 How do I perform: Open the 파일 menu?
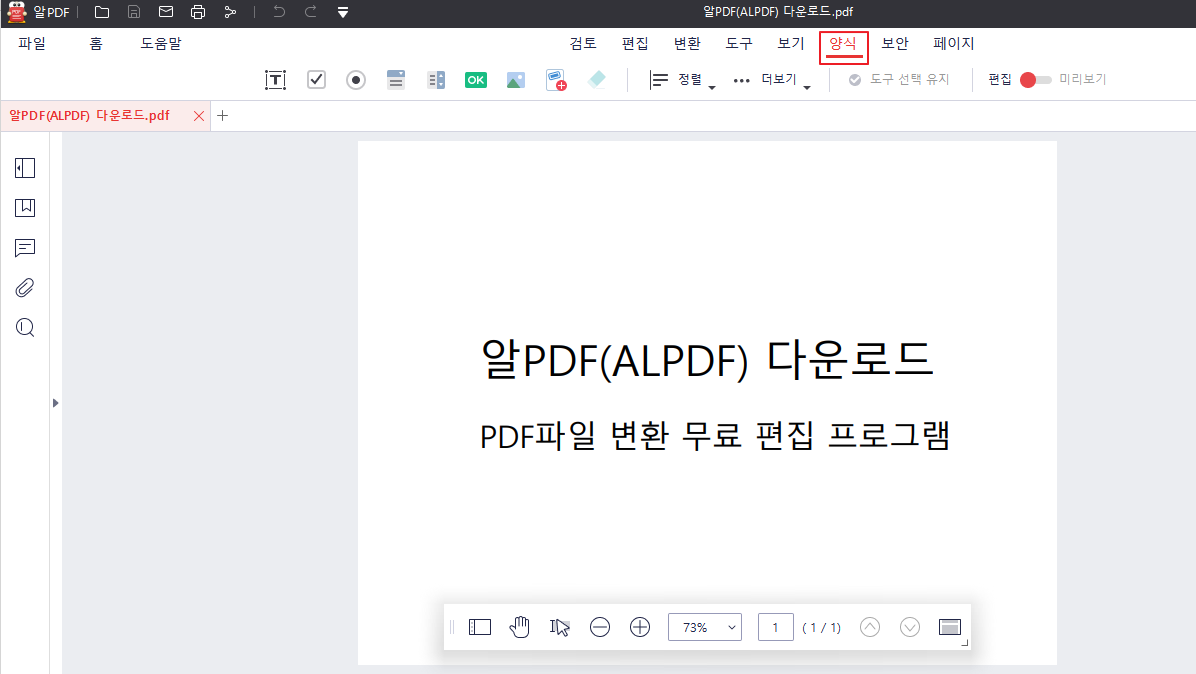point(31,43)
